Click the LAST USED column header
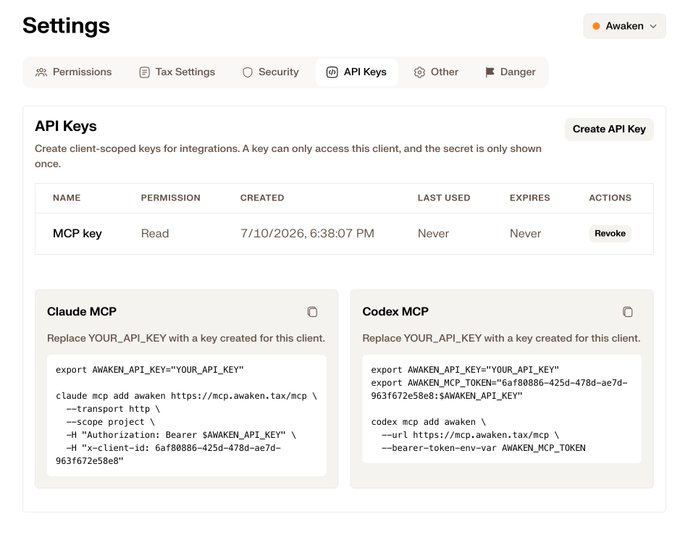This screenshot has width=680, height=537. (444, 198)
